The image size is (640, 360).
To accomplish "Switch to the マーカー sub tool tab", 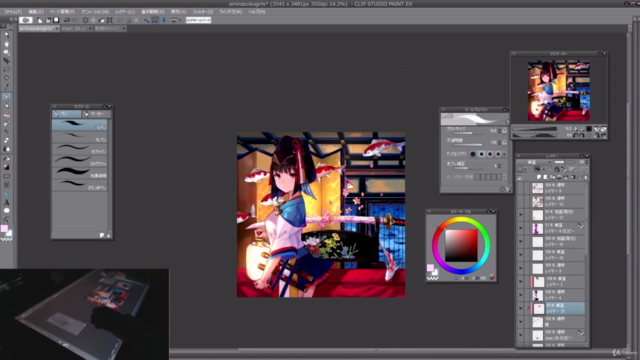I will coord(96,114).
